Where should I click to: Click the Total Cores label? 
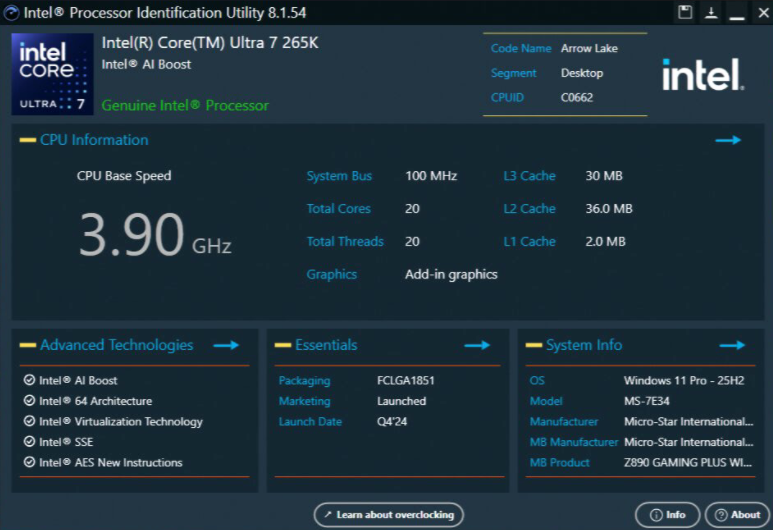point(339,209)
